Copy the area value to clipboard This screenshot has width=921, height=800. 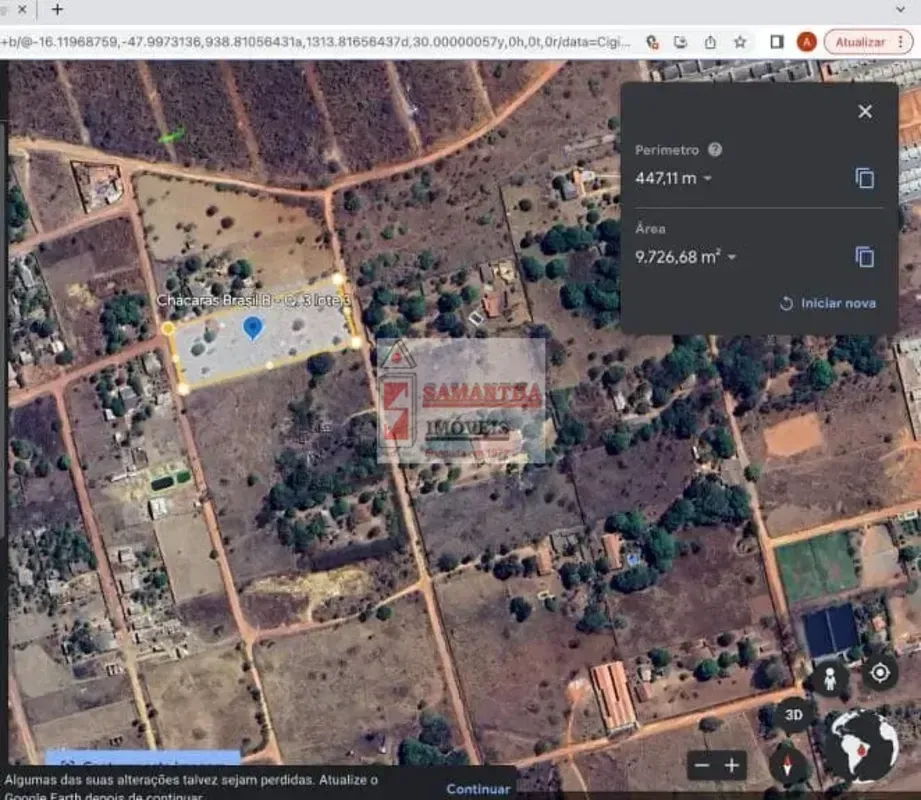(x=865, y=257)
